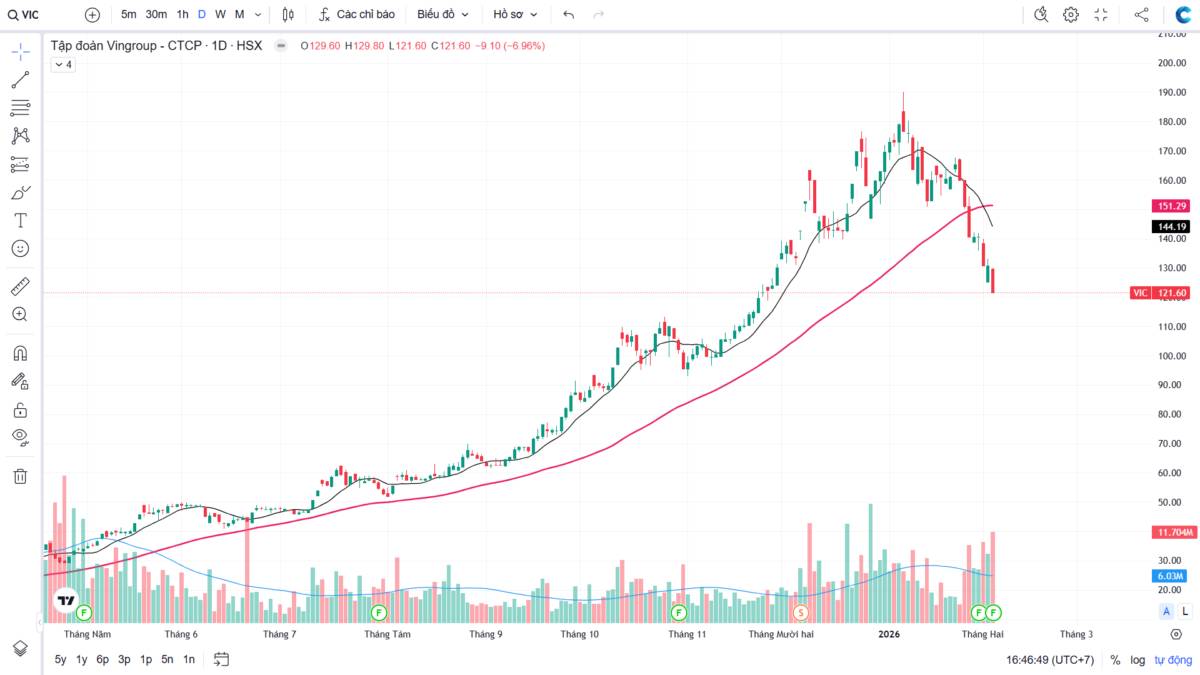Open the emoji icons tool
The width and height of the screenshot is (1200, 675).
(20, 248)
